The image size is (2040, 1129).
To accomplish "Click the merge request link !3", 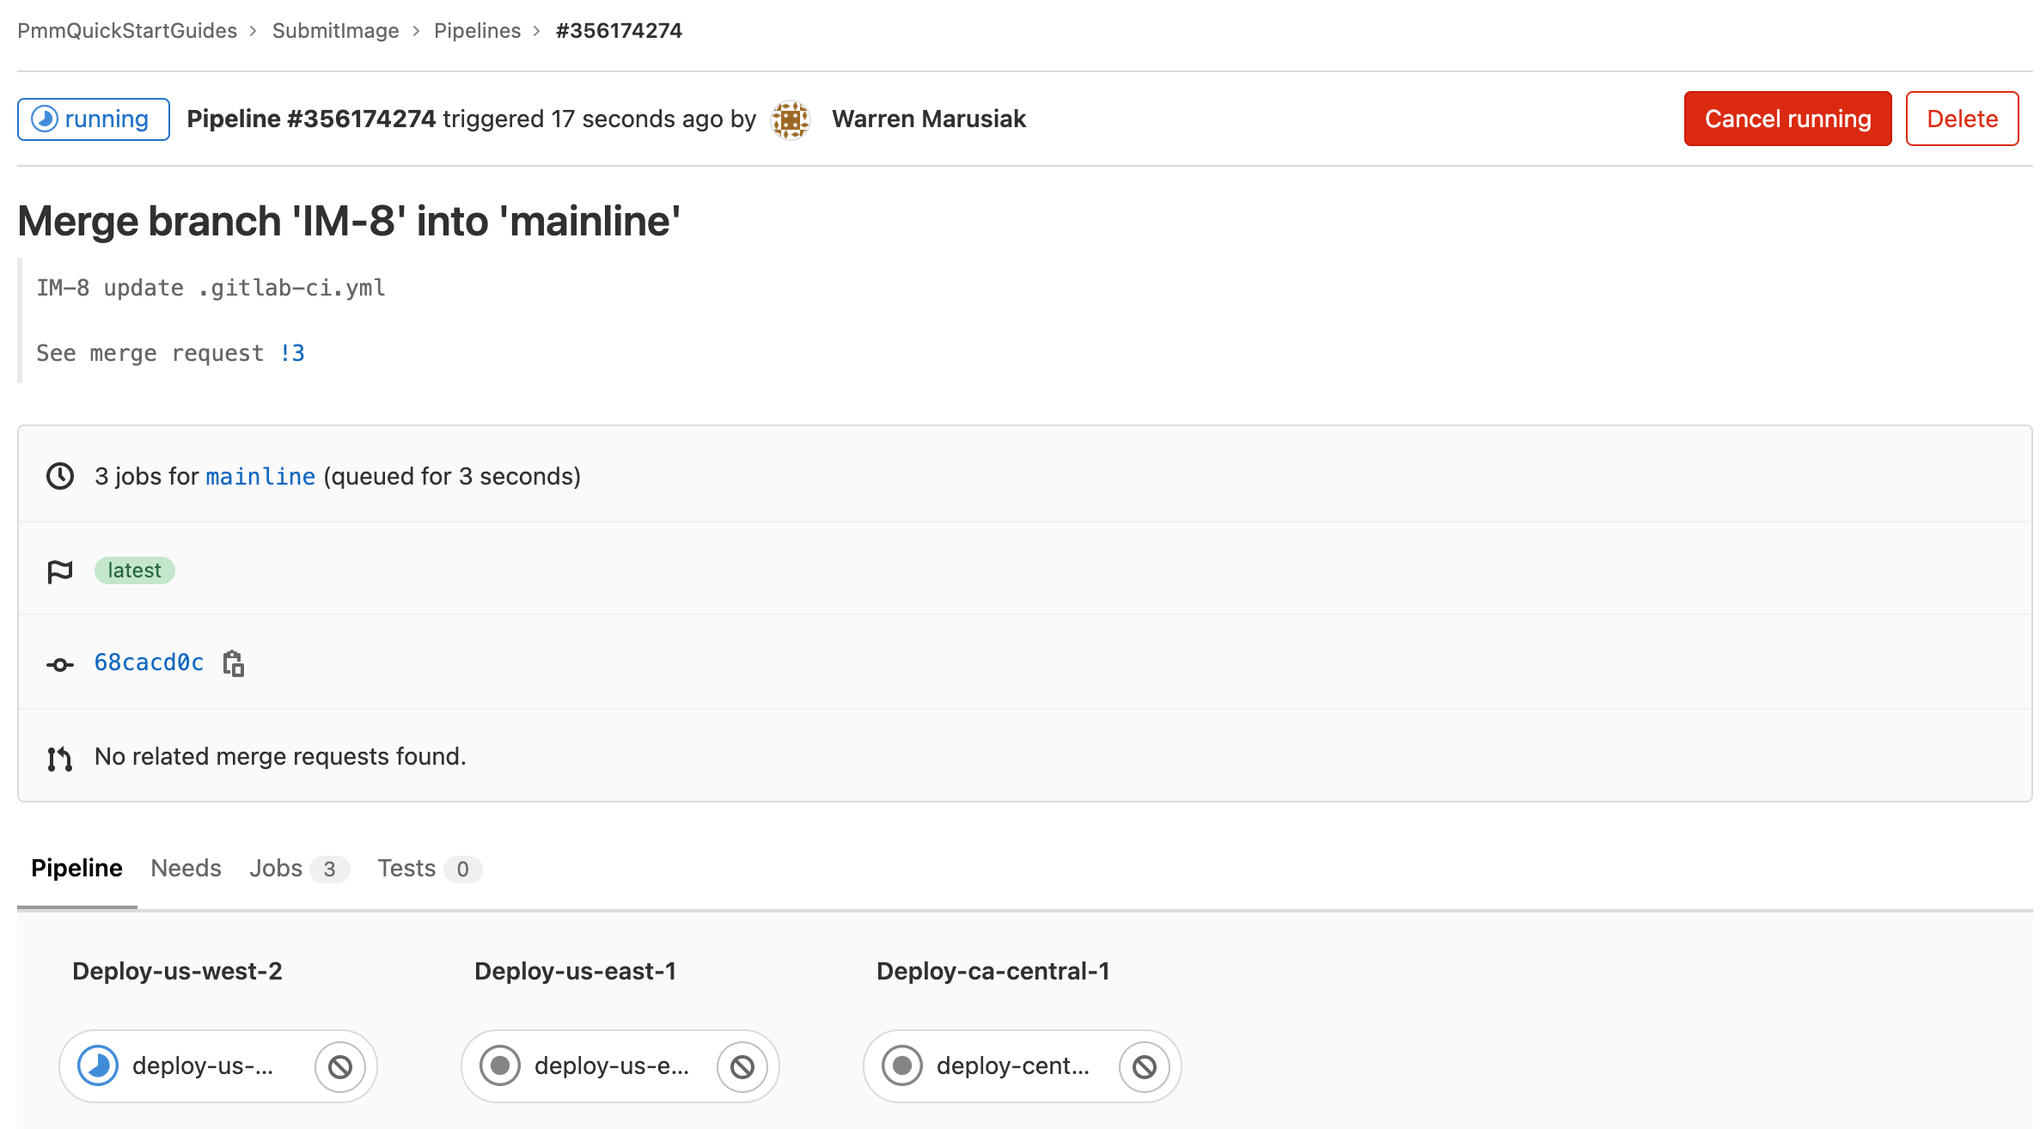I will pyautogui.click(x=293, y=352).
